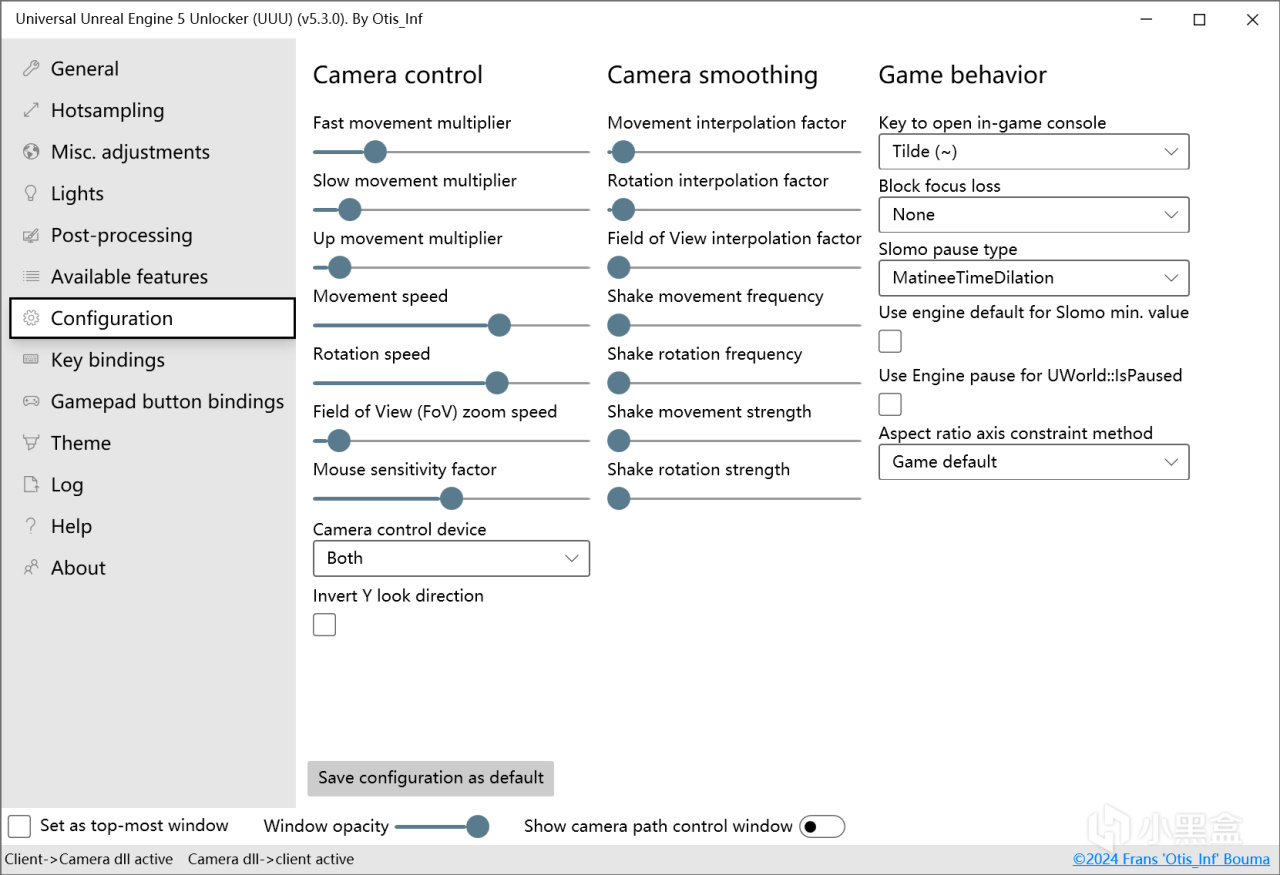Image resolution: width=1280 pixels, height=875 pixels.
Task: Click the gear icon beside Configuration
Action: (x=31, y=319)
